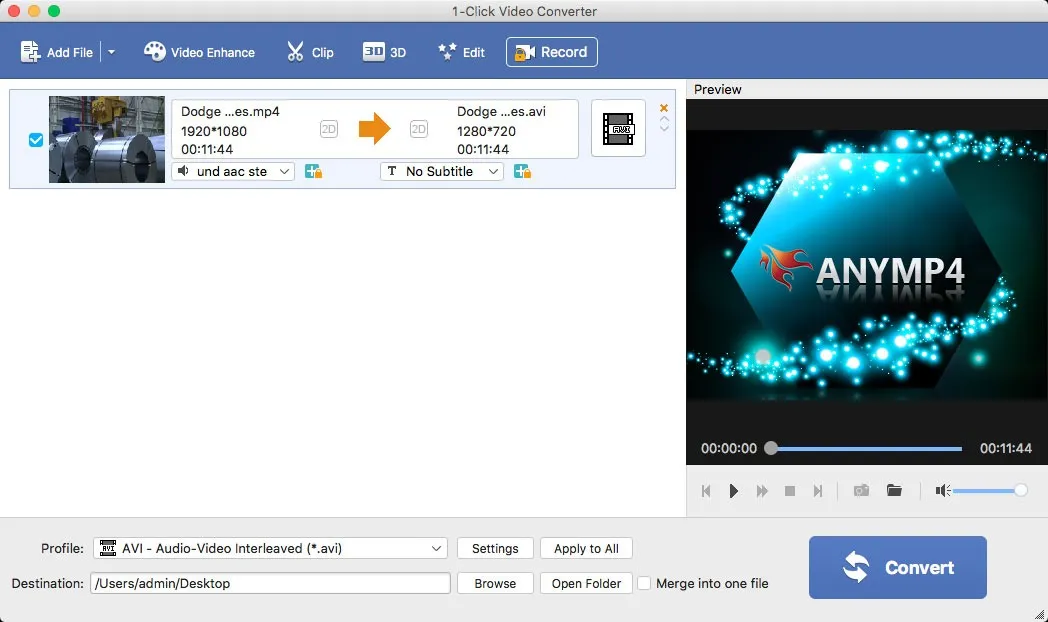Click the add audio track icon
The width and height of the screenshot is (1048, 622).
[313, 172]
